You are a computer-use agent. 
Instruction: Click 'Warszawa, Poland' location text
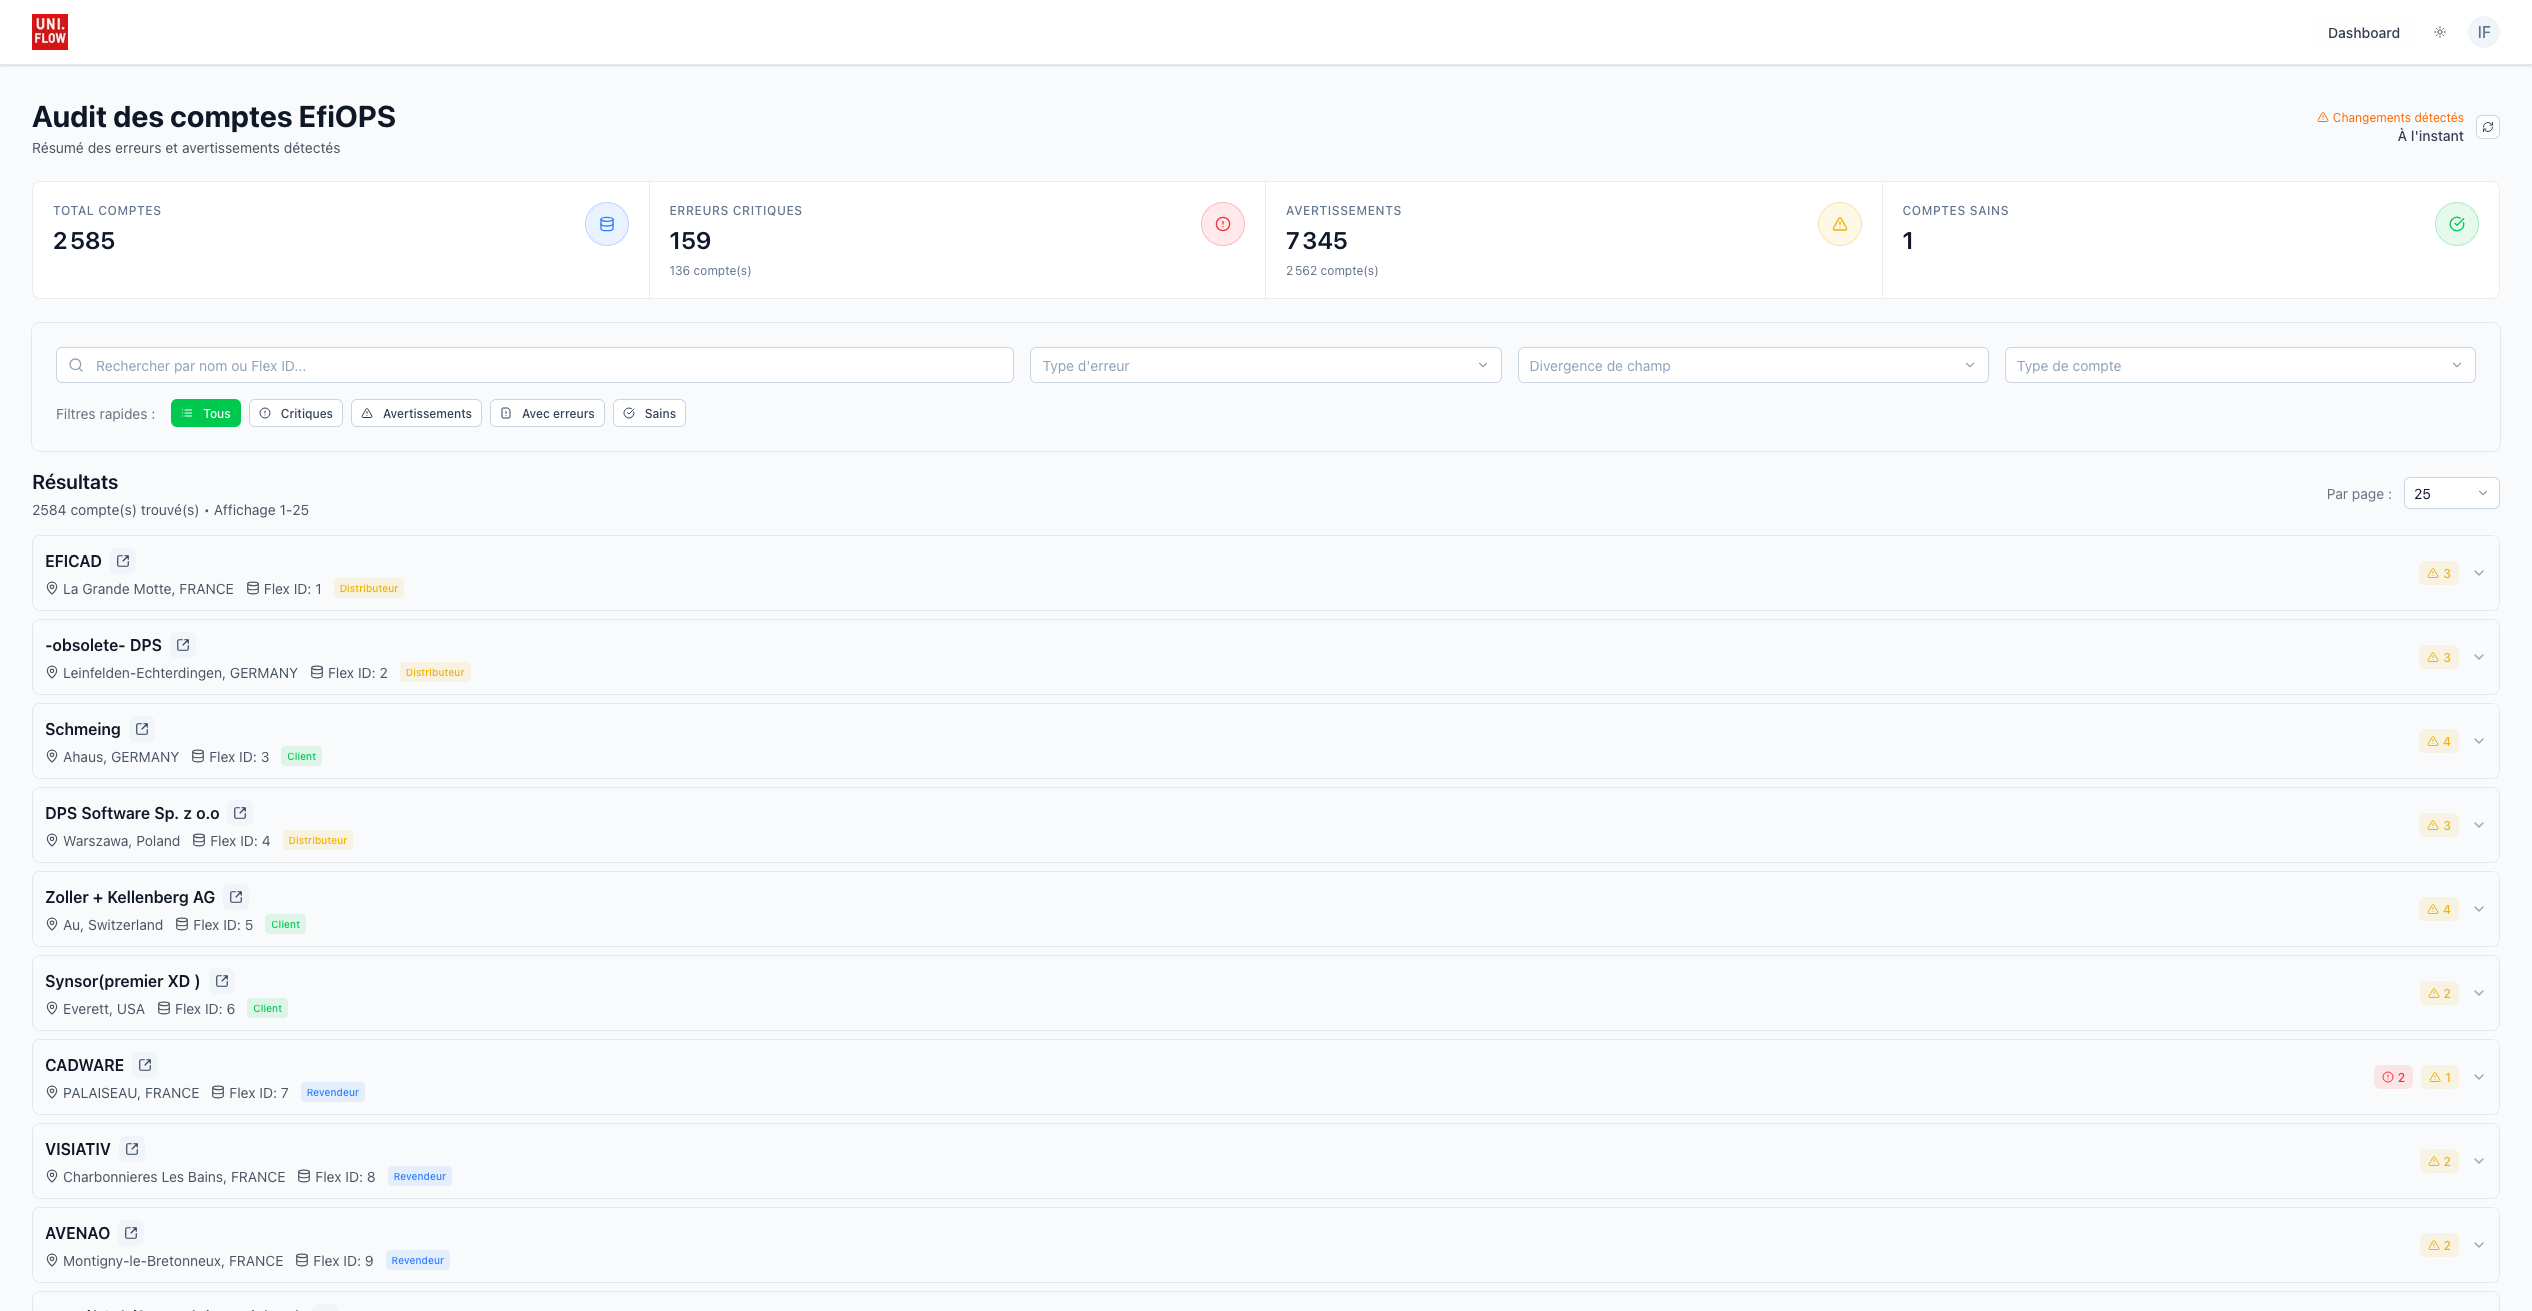(121, 841)
